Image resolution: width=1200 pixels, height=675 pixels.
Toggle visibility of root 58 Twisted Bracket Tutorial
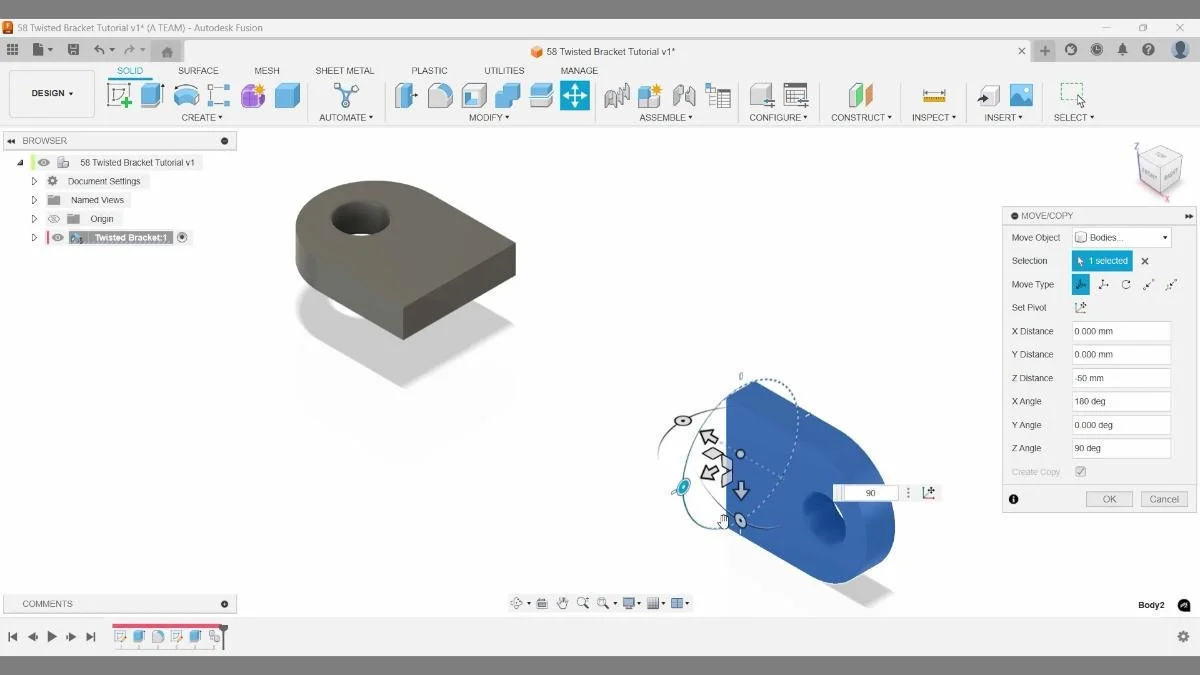[44, 162]
